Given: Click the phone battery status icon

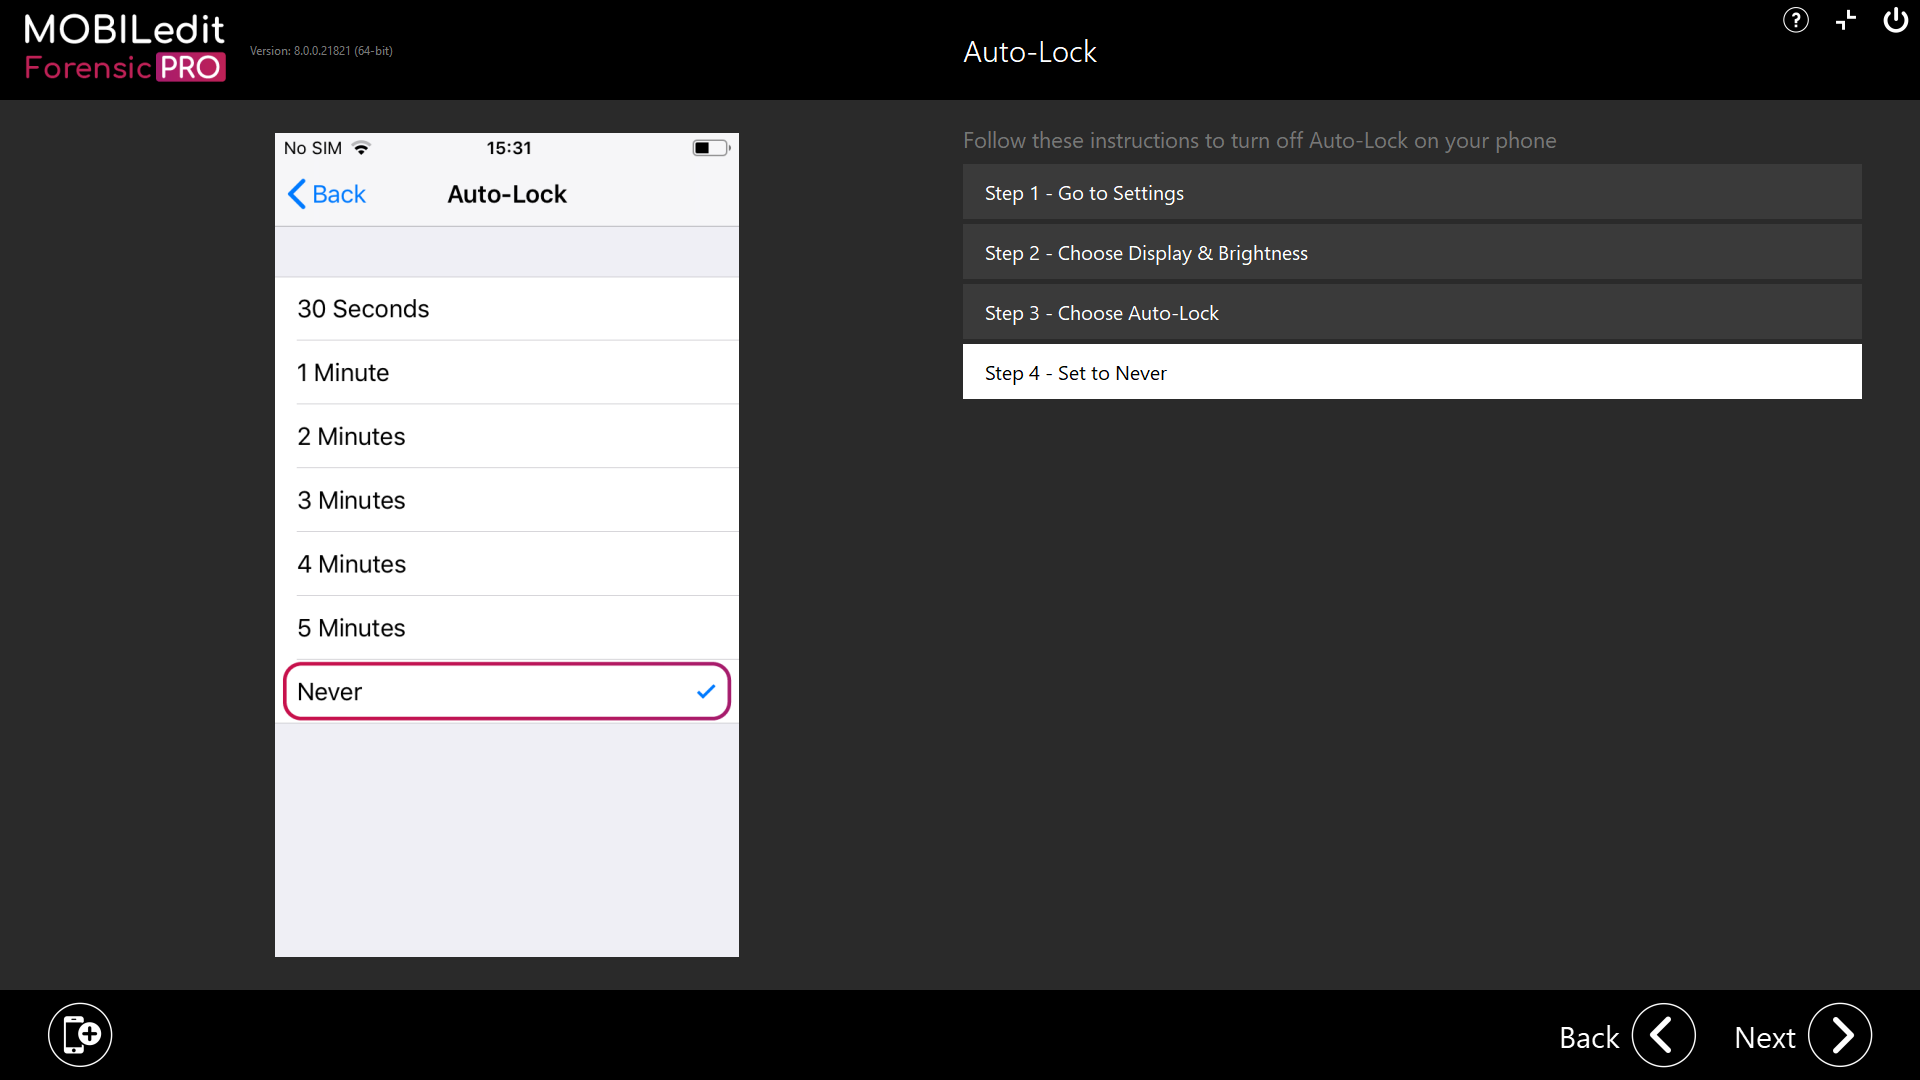Looking at the screenshot, I should point(710,148).
